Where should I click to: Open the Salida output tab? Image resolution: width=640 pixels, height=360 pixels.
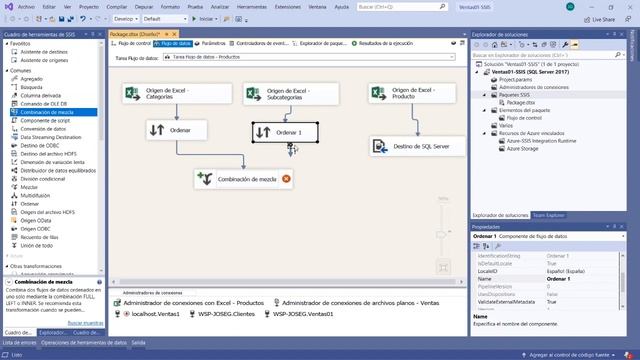138,342
